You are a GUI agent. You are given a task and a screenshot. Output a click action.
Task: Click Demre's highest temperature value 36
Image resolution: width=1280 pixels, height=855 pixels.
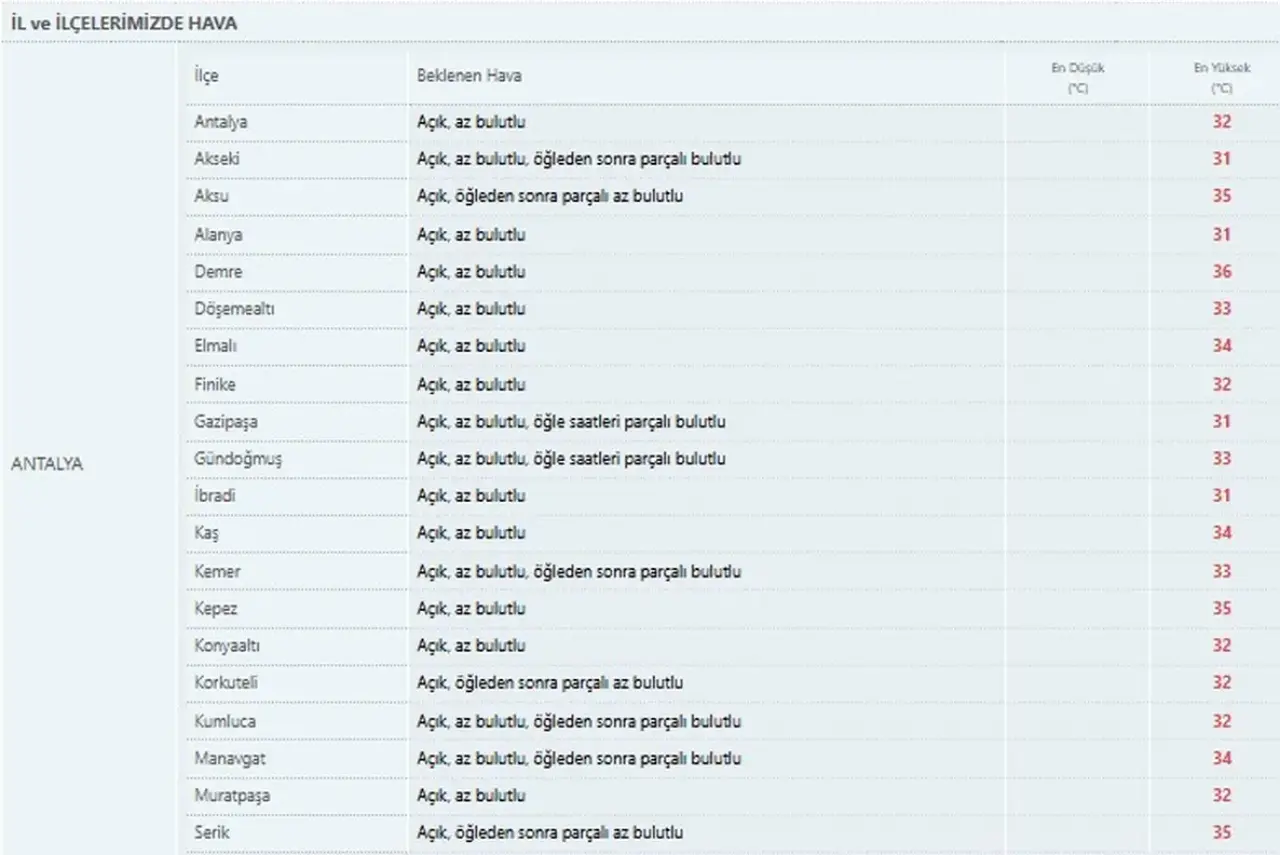coord(1222,272)
